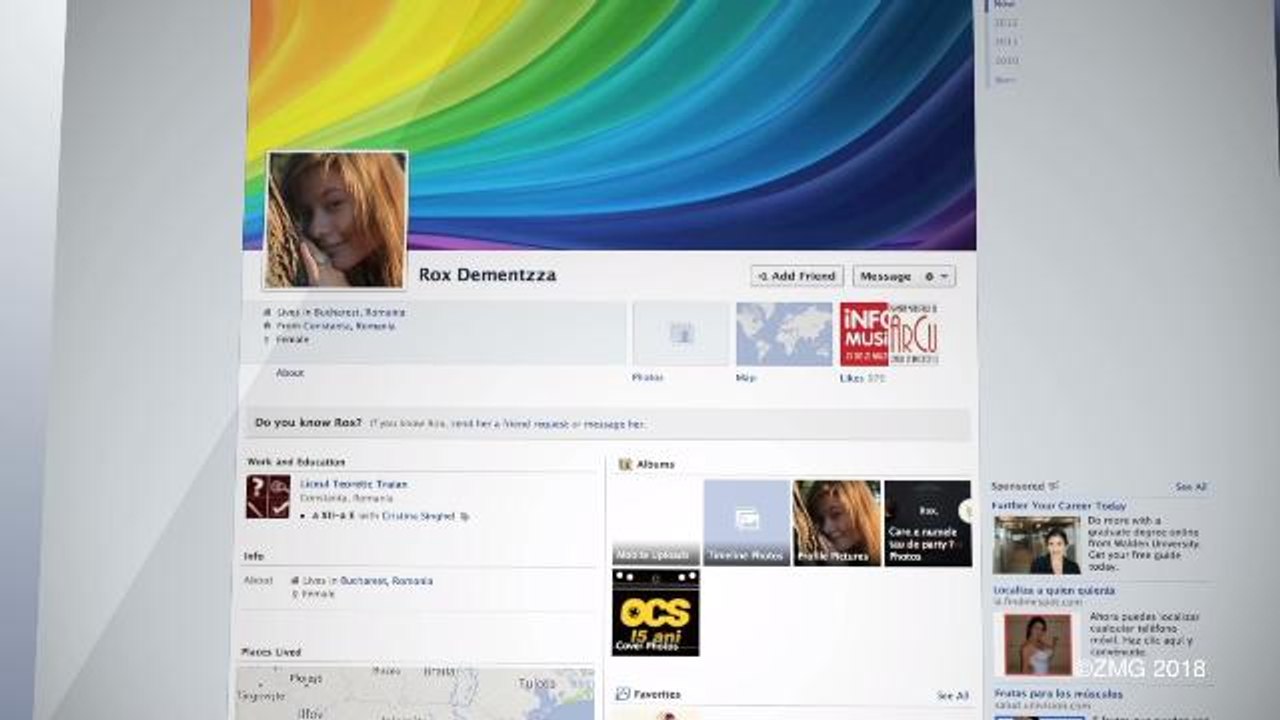Image resolution: width=1280 pixels, height=720 pixels.
Task: Open the Photos tile on the profile
Action: click(681, 334)
